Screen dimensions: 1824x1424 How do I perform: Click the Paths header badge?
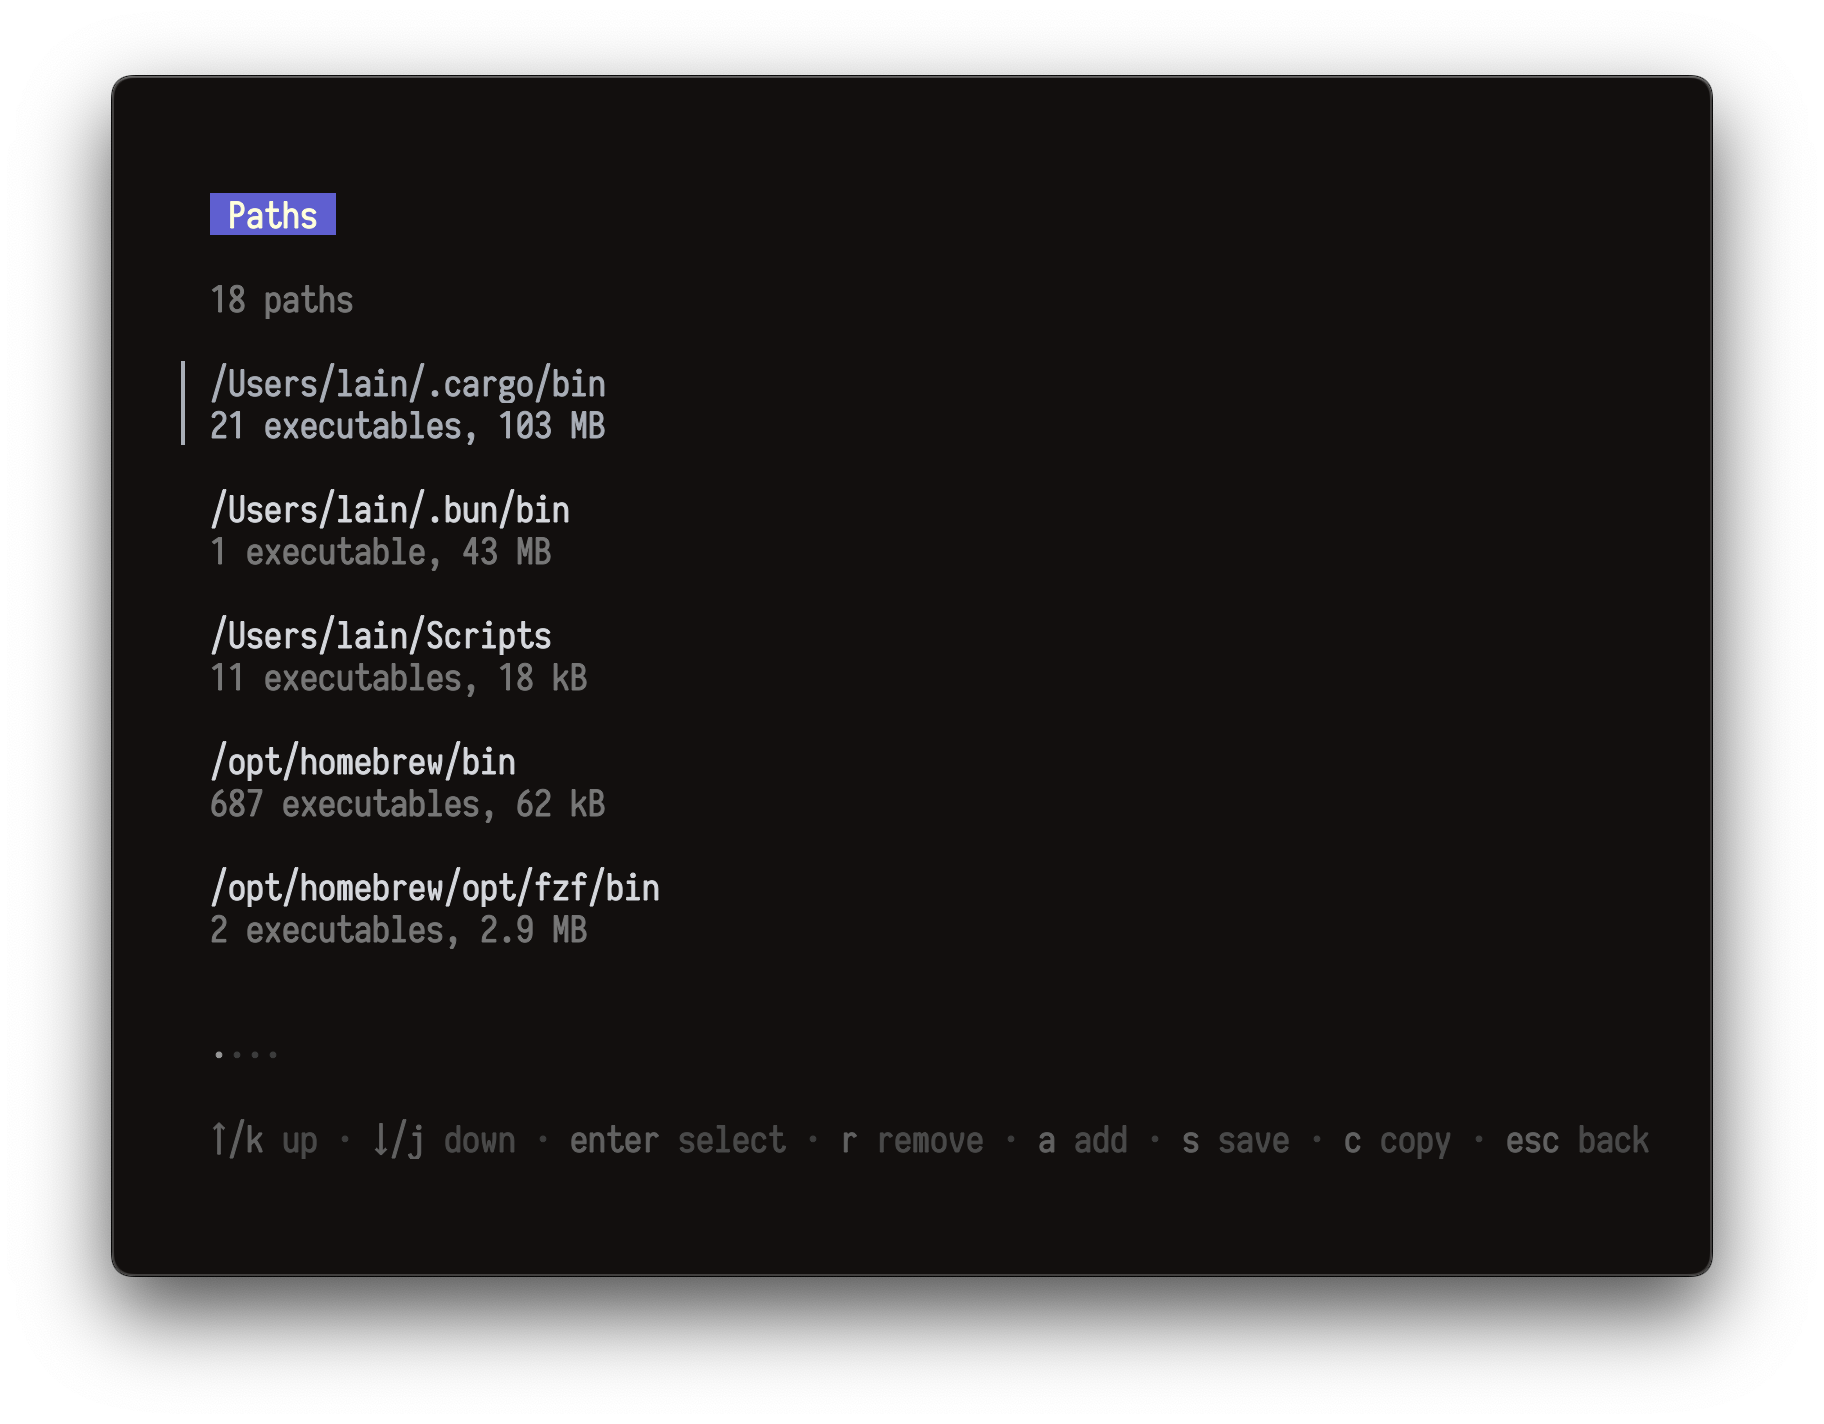(x=273, y=214)
